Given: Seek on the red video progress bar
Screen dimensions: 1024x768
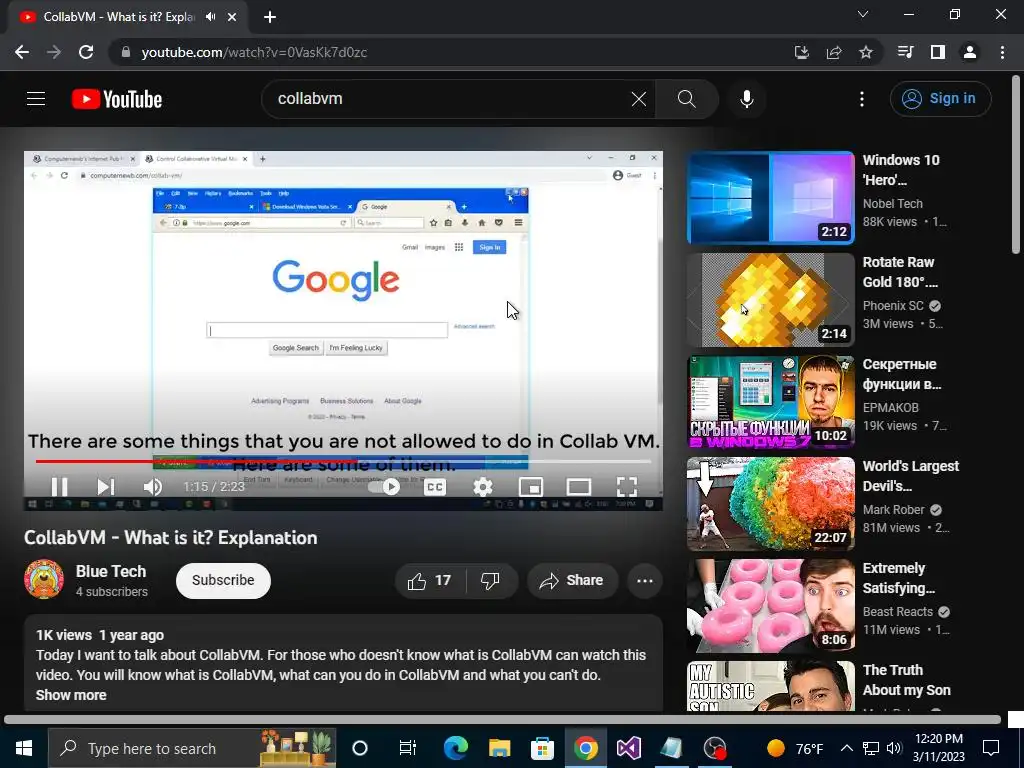Looking at the screenshot, I should tap(343, 461).
